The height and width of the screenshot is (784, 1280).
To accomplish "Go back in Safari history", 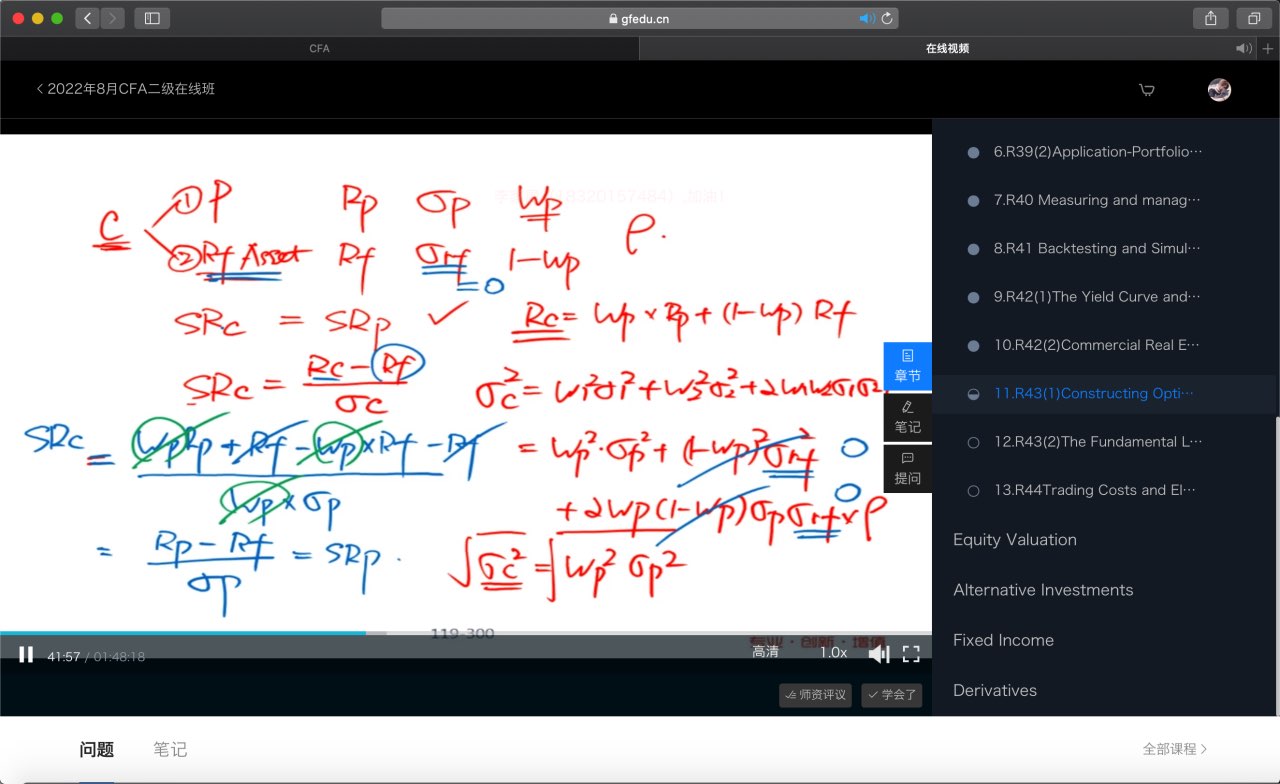I will pos(87,18).
